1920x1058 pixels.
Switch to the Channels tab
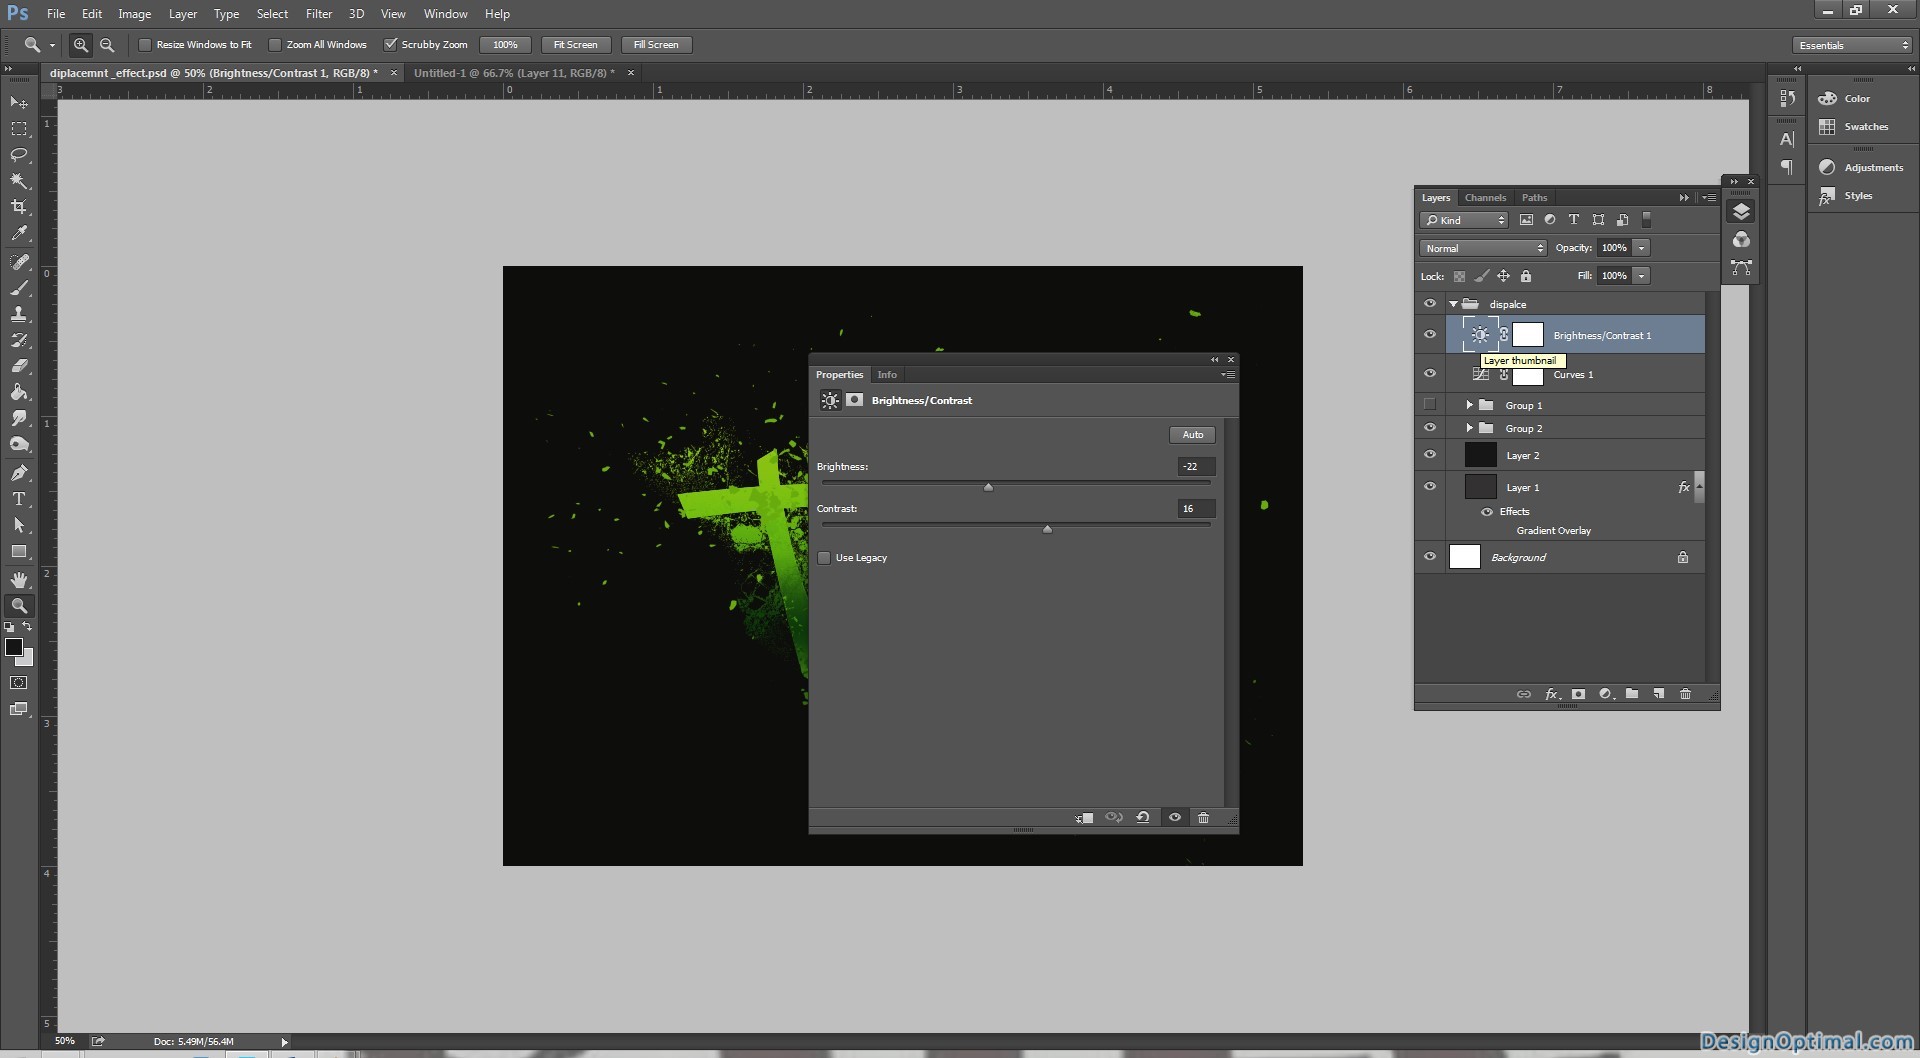coord(1485,198)
